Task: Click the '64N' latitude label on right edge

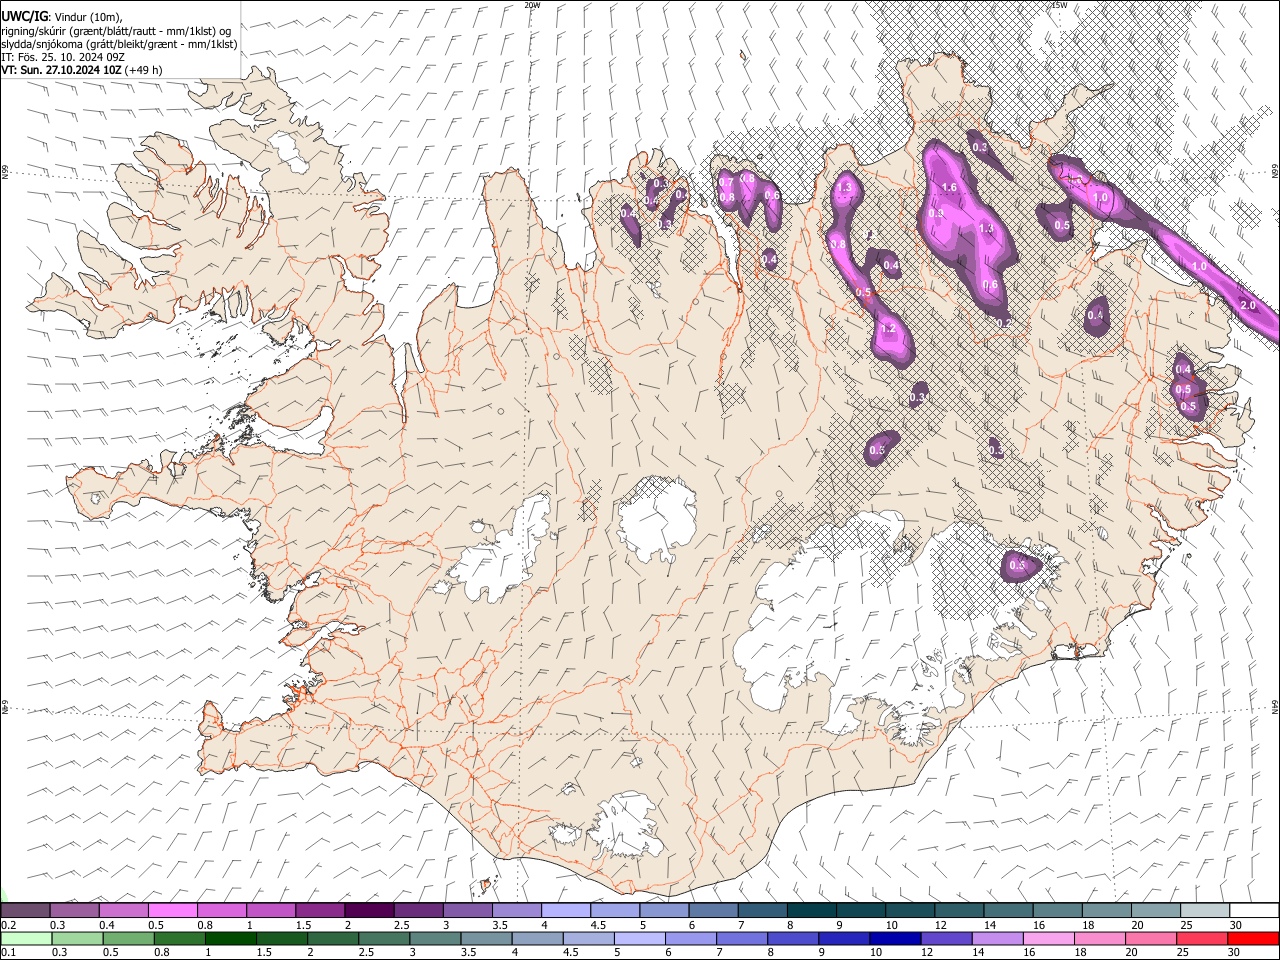Action: [x=1274, y=705]
